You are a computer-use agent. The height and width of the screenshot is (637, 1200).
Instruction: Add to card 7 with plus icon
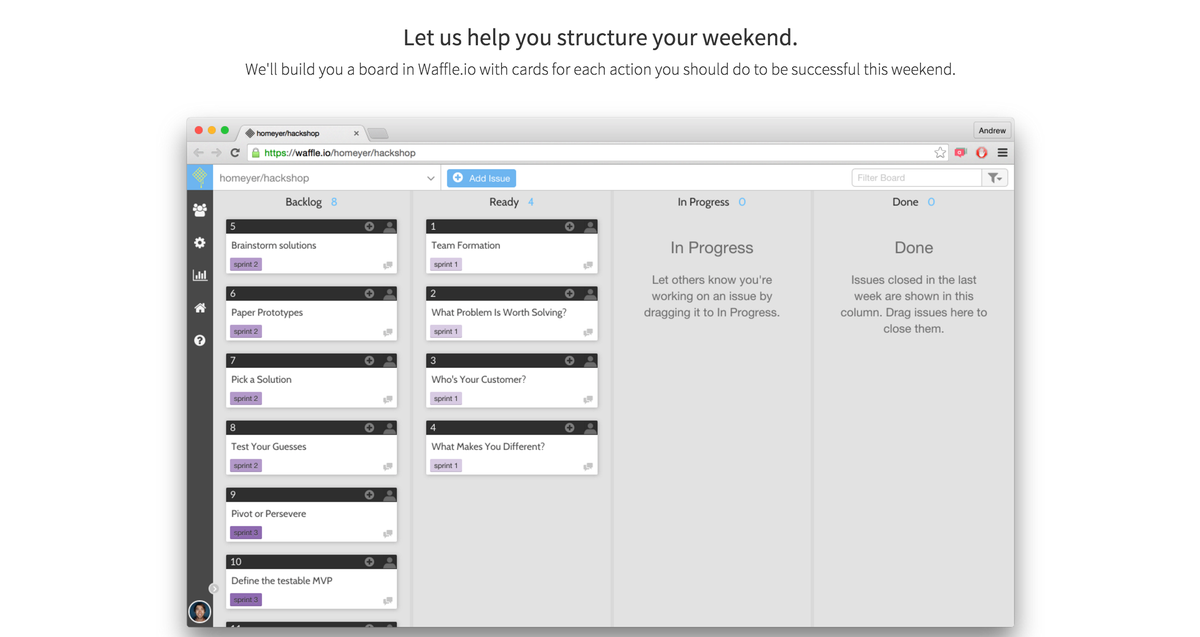[x=369, y=361]
